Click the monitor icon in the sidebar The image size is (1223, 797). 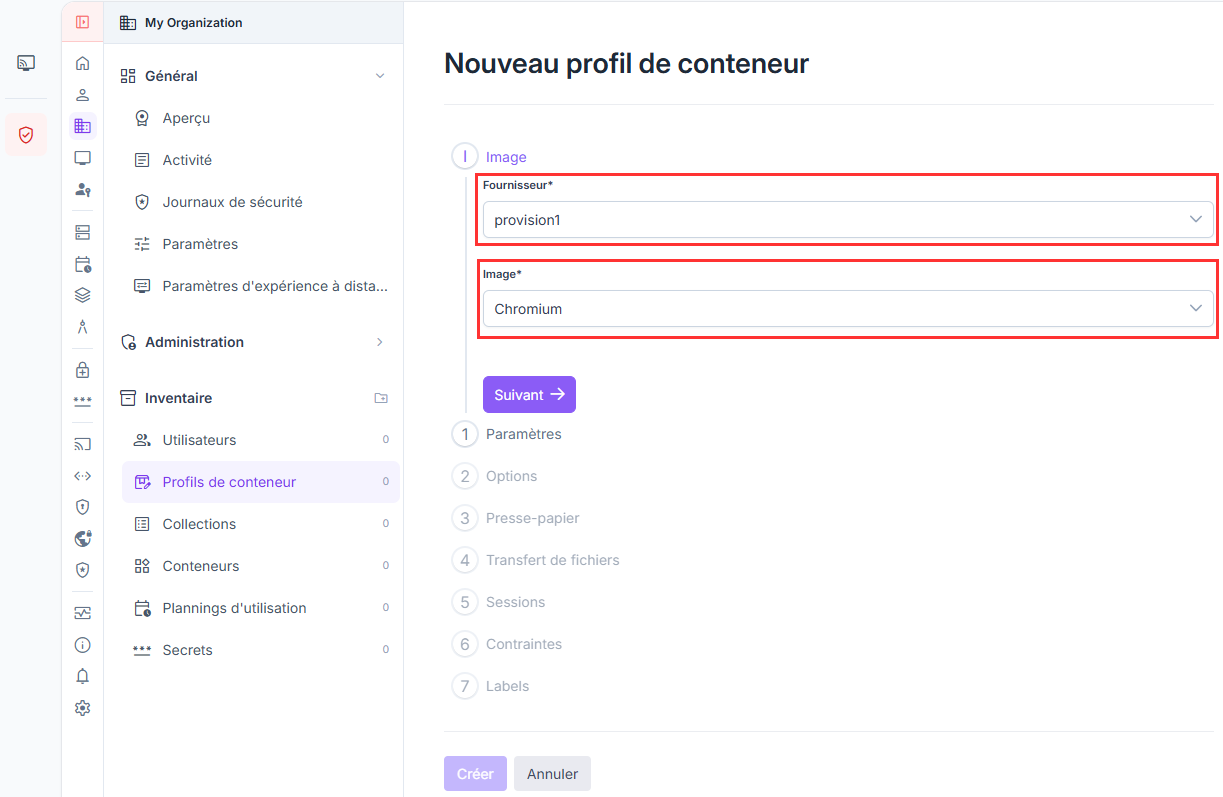point(82,158)
